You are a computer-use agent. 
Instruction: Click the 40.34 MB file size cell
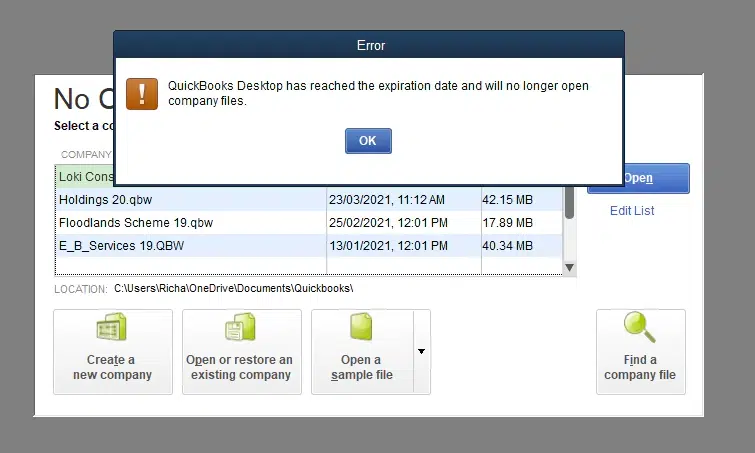pyautogui.click(x=508, y=246)
